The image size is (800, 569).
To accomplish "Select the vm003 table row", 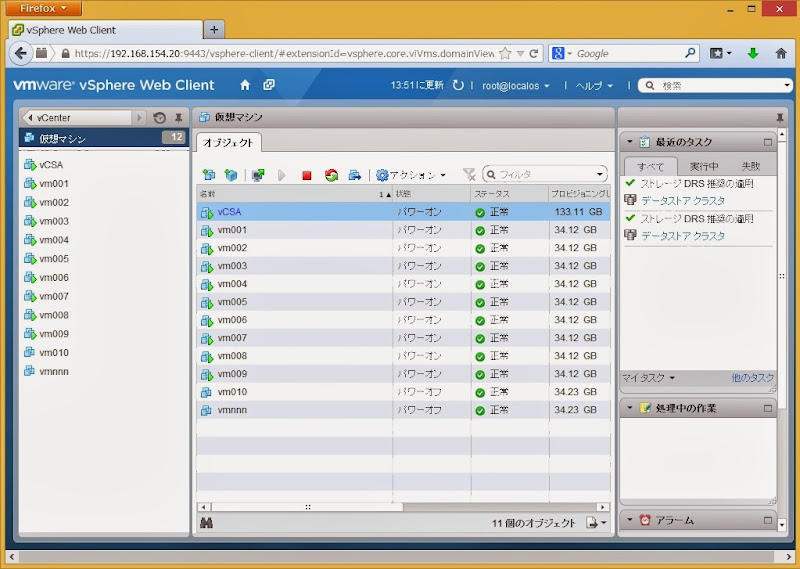I will tap(403, 266).
